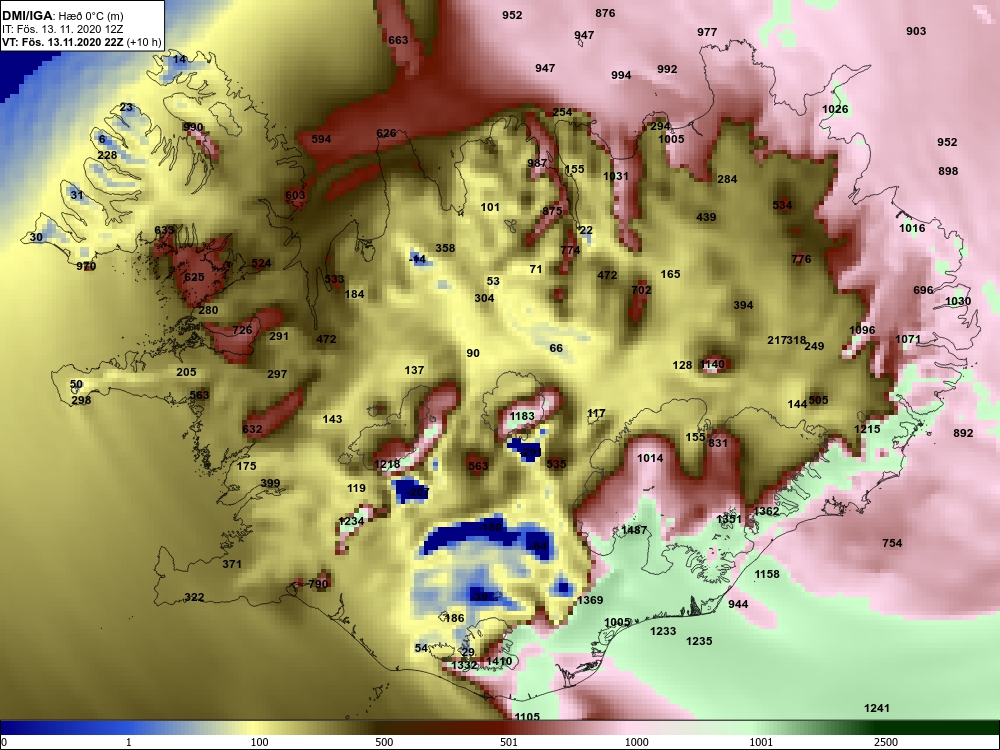This screenshot has width=1000, height=750.
Task: Pick the map value '625'
Action: 194,277
